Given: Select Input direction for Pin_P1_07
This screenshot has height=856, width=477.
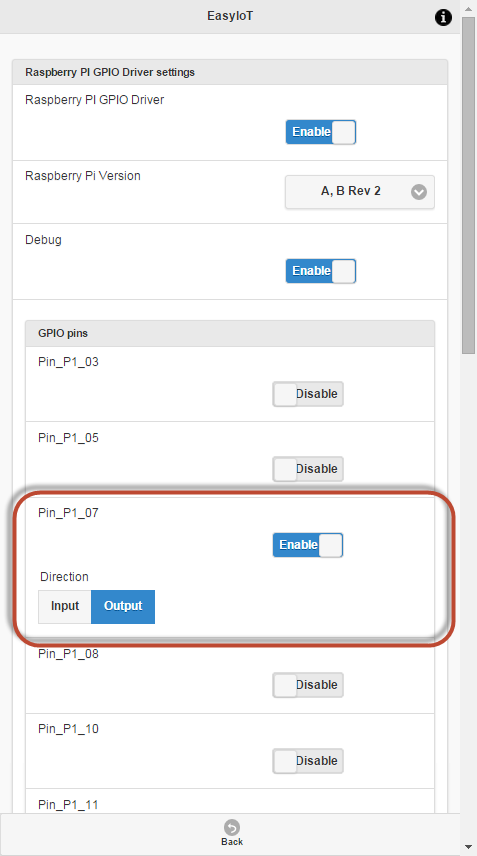Looking at the screenshot, I should (x=65, y=606).
